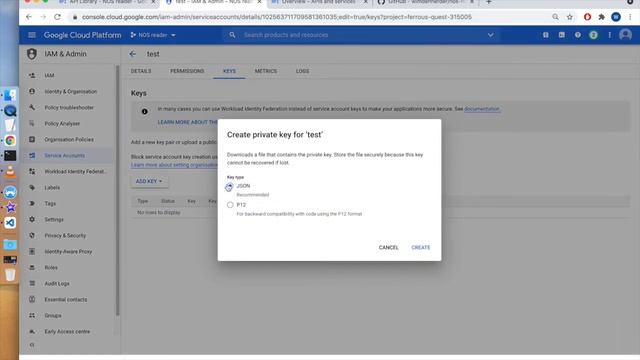Click the Service Accounts sidebar icon
This screenshot has height=360, width=640.
(32, 156)
